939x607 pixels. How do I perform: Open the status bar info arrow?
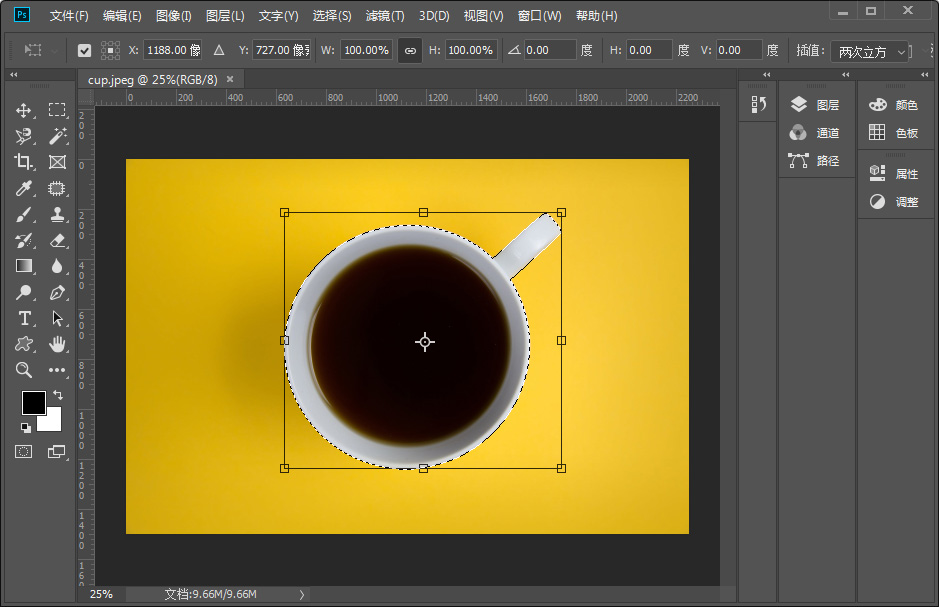[302, 594]
